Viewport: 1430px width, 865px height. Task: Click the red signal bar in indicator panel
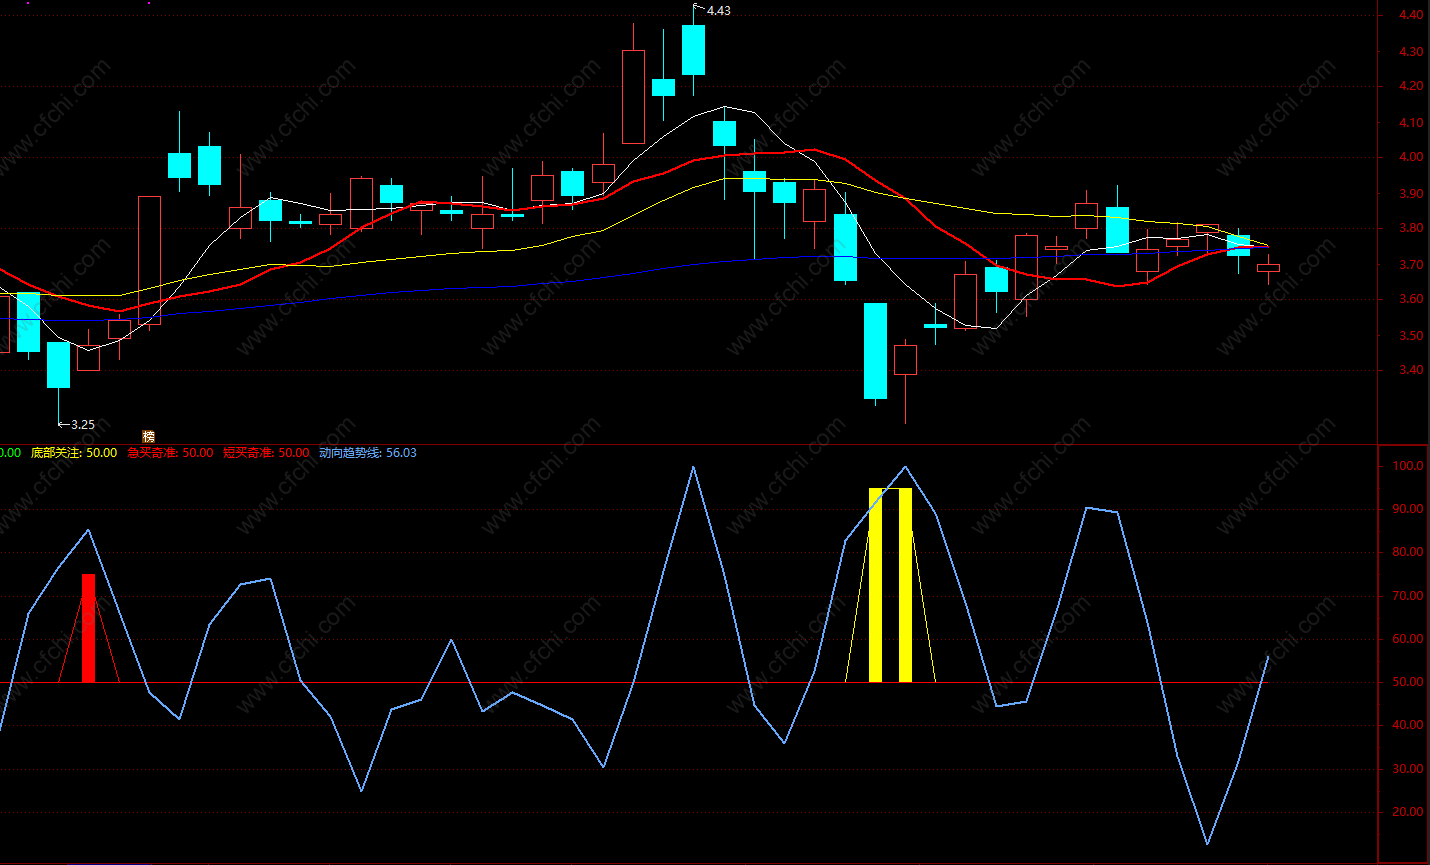pos(88,628)
